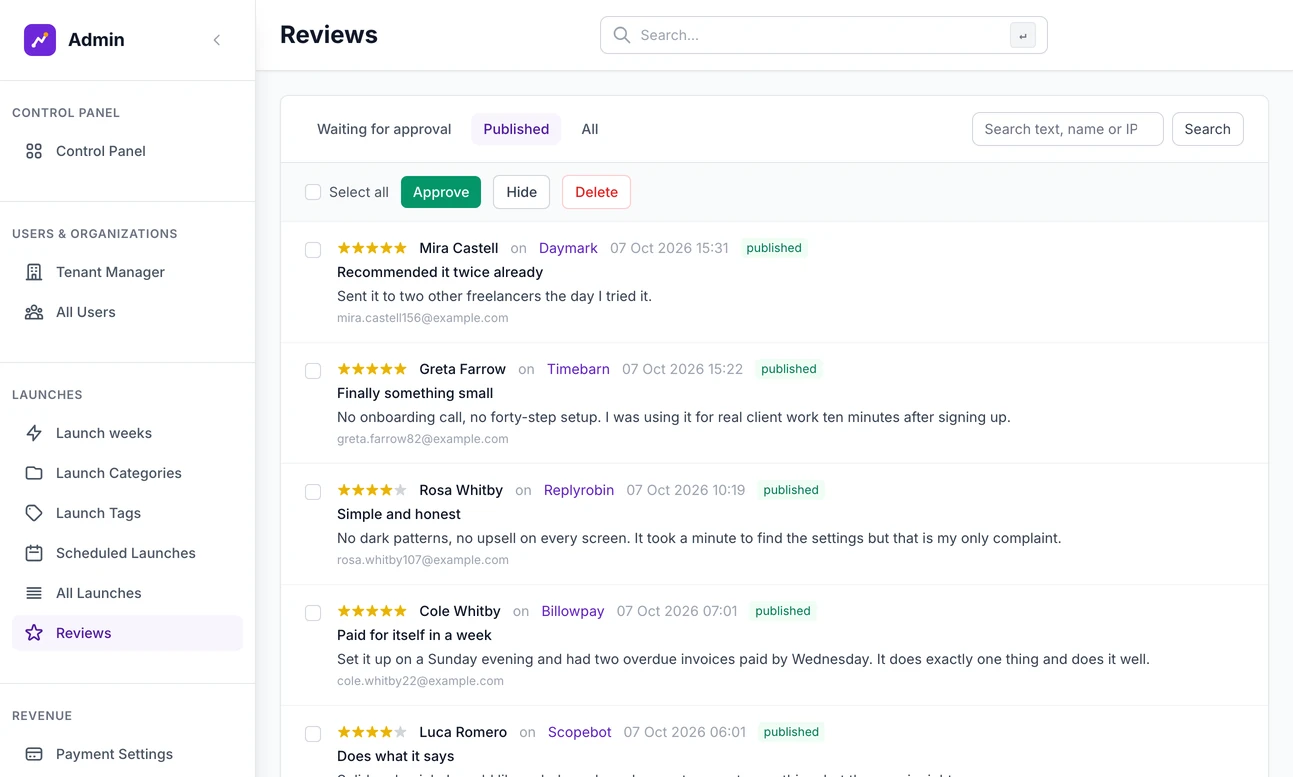Collapse the sidebar with the chevron arrow
This screenshot has width=1293, height=777.
[217, 40]
